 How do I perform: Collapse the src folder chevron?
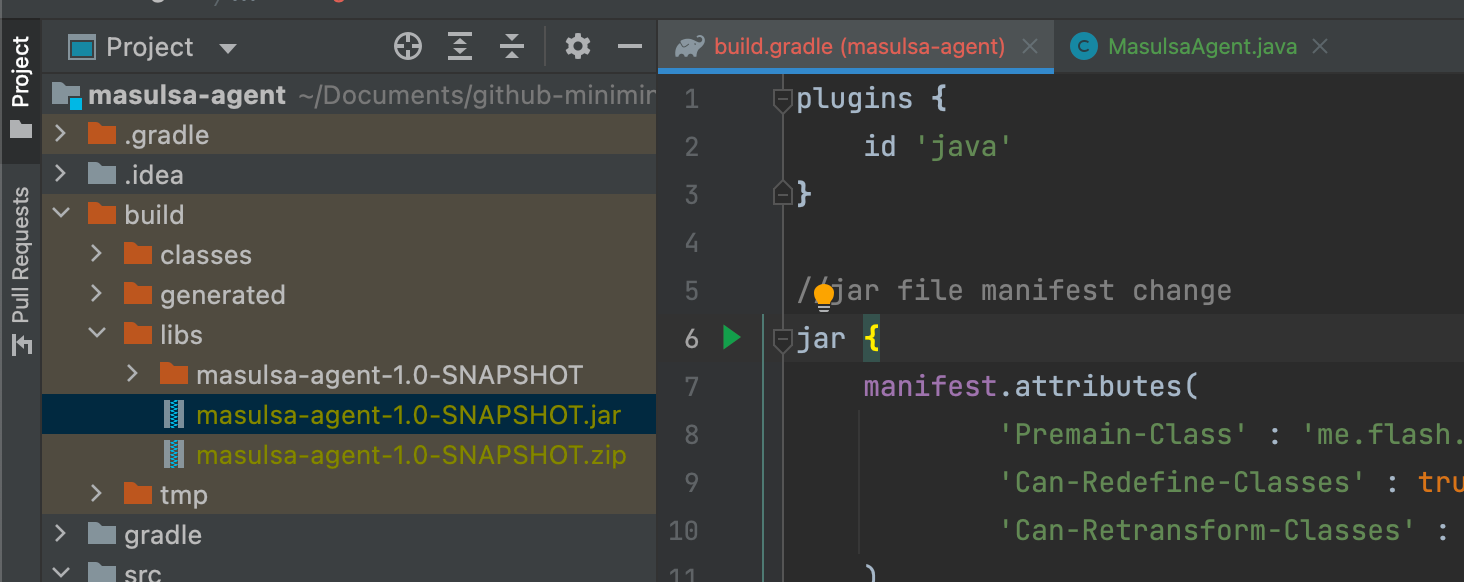[x=60, y=573]
